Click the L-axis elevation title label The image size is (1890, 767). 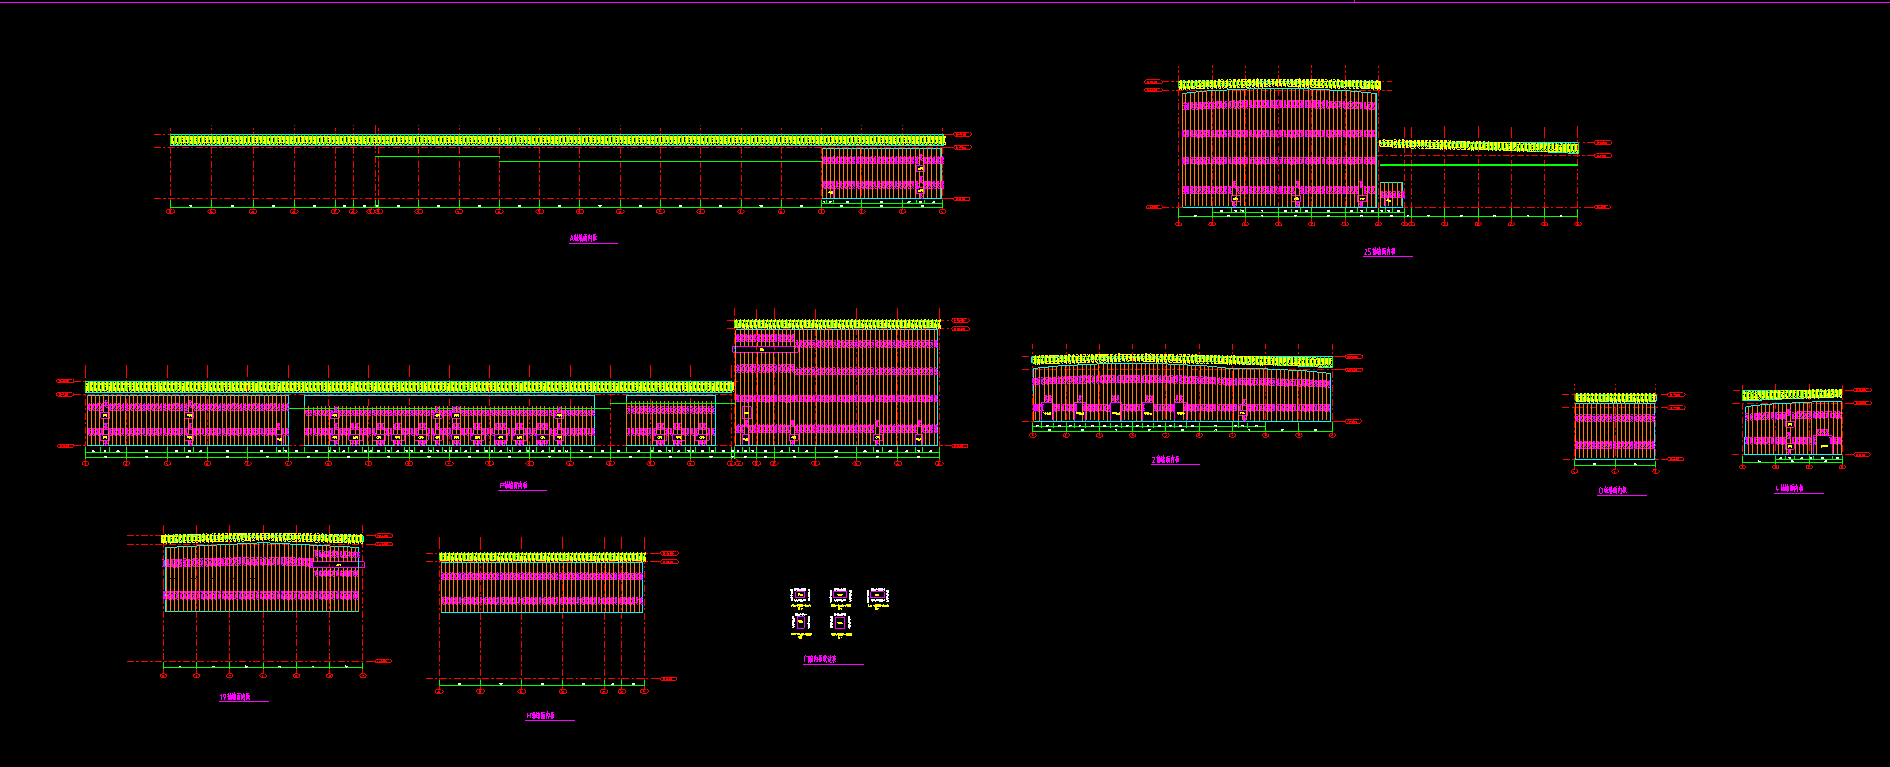(1790, 489)
